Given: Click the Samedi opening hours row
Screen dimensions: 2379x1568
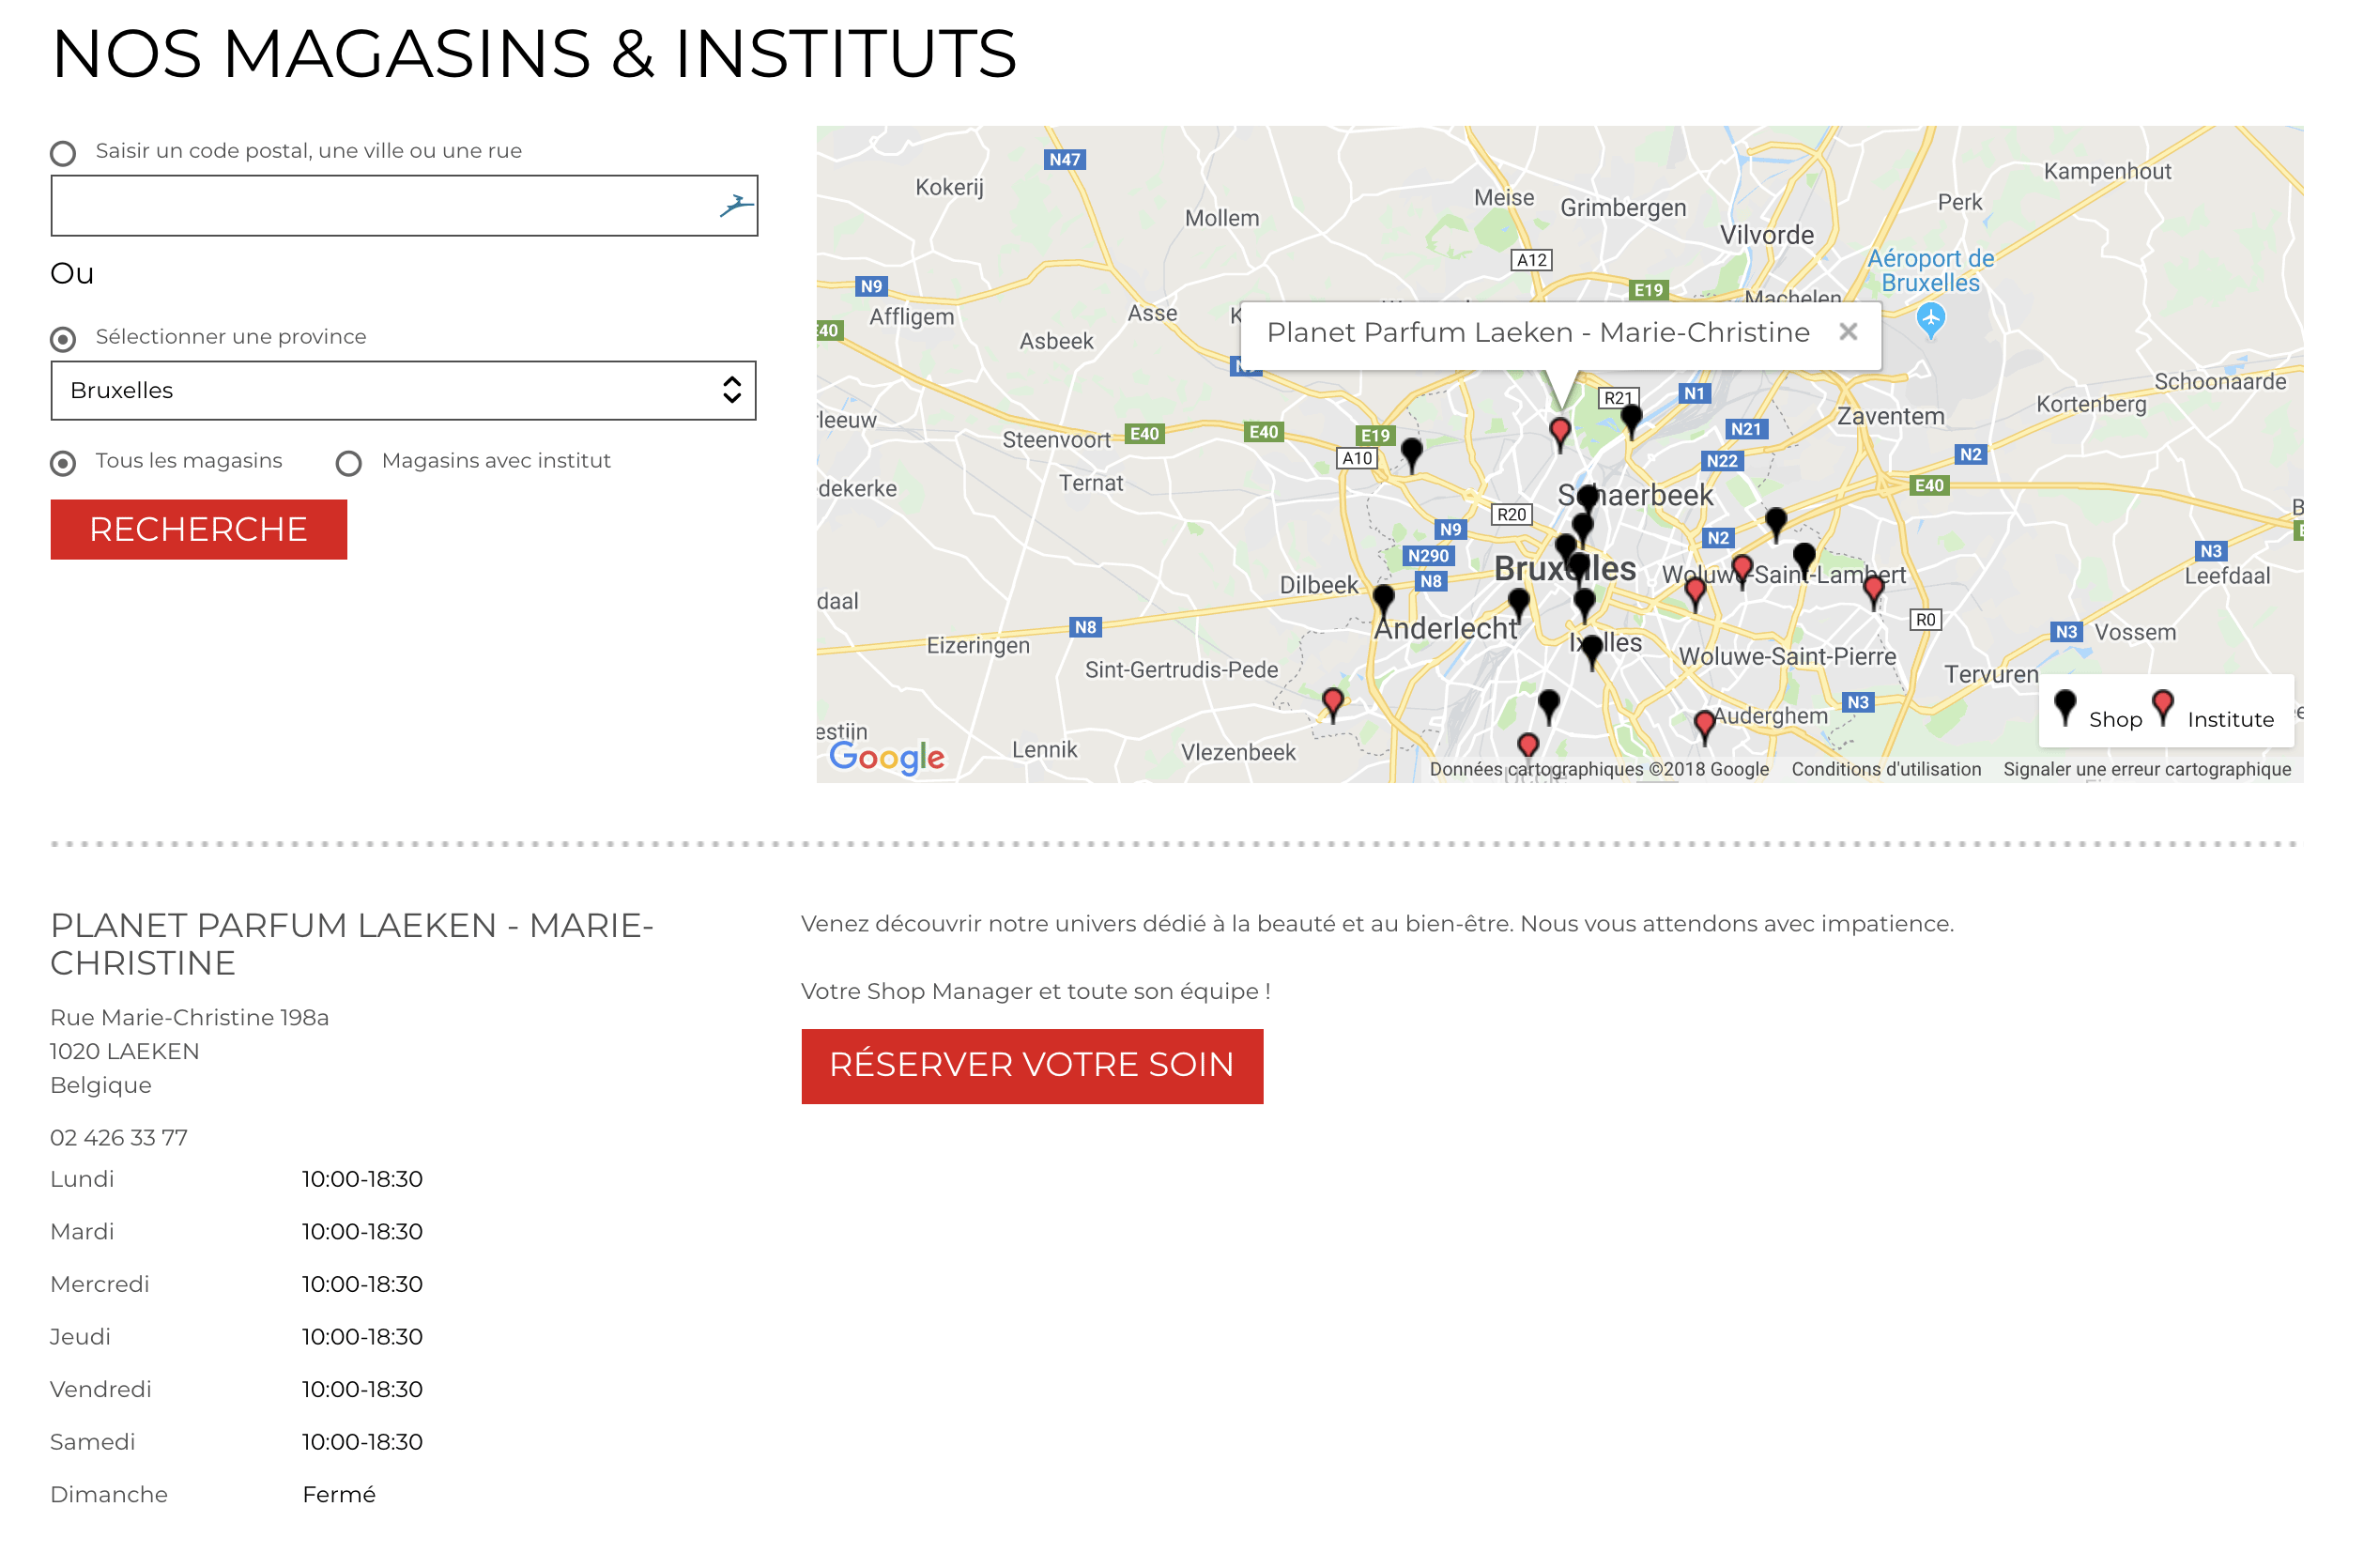Looking at the screenshot, I should coord(237,1443).
